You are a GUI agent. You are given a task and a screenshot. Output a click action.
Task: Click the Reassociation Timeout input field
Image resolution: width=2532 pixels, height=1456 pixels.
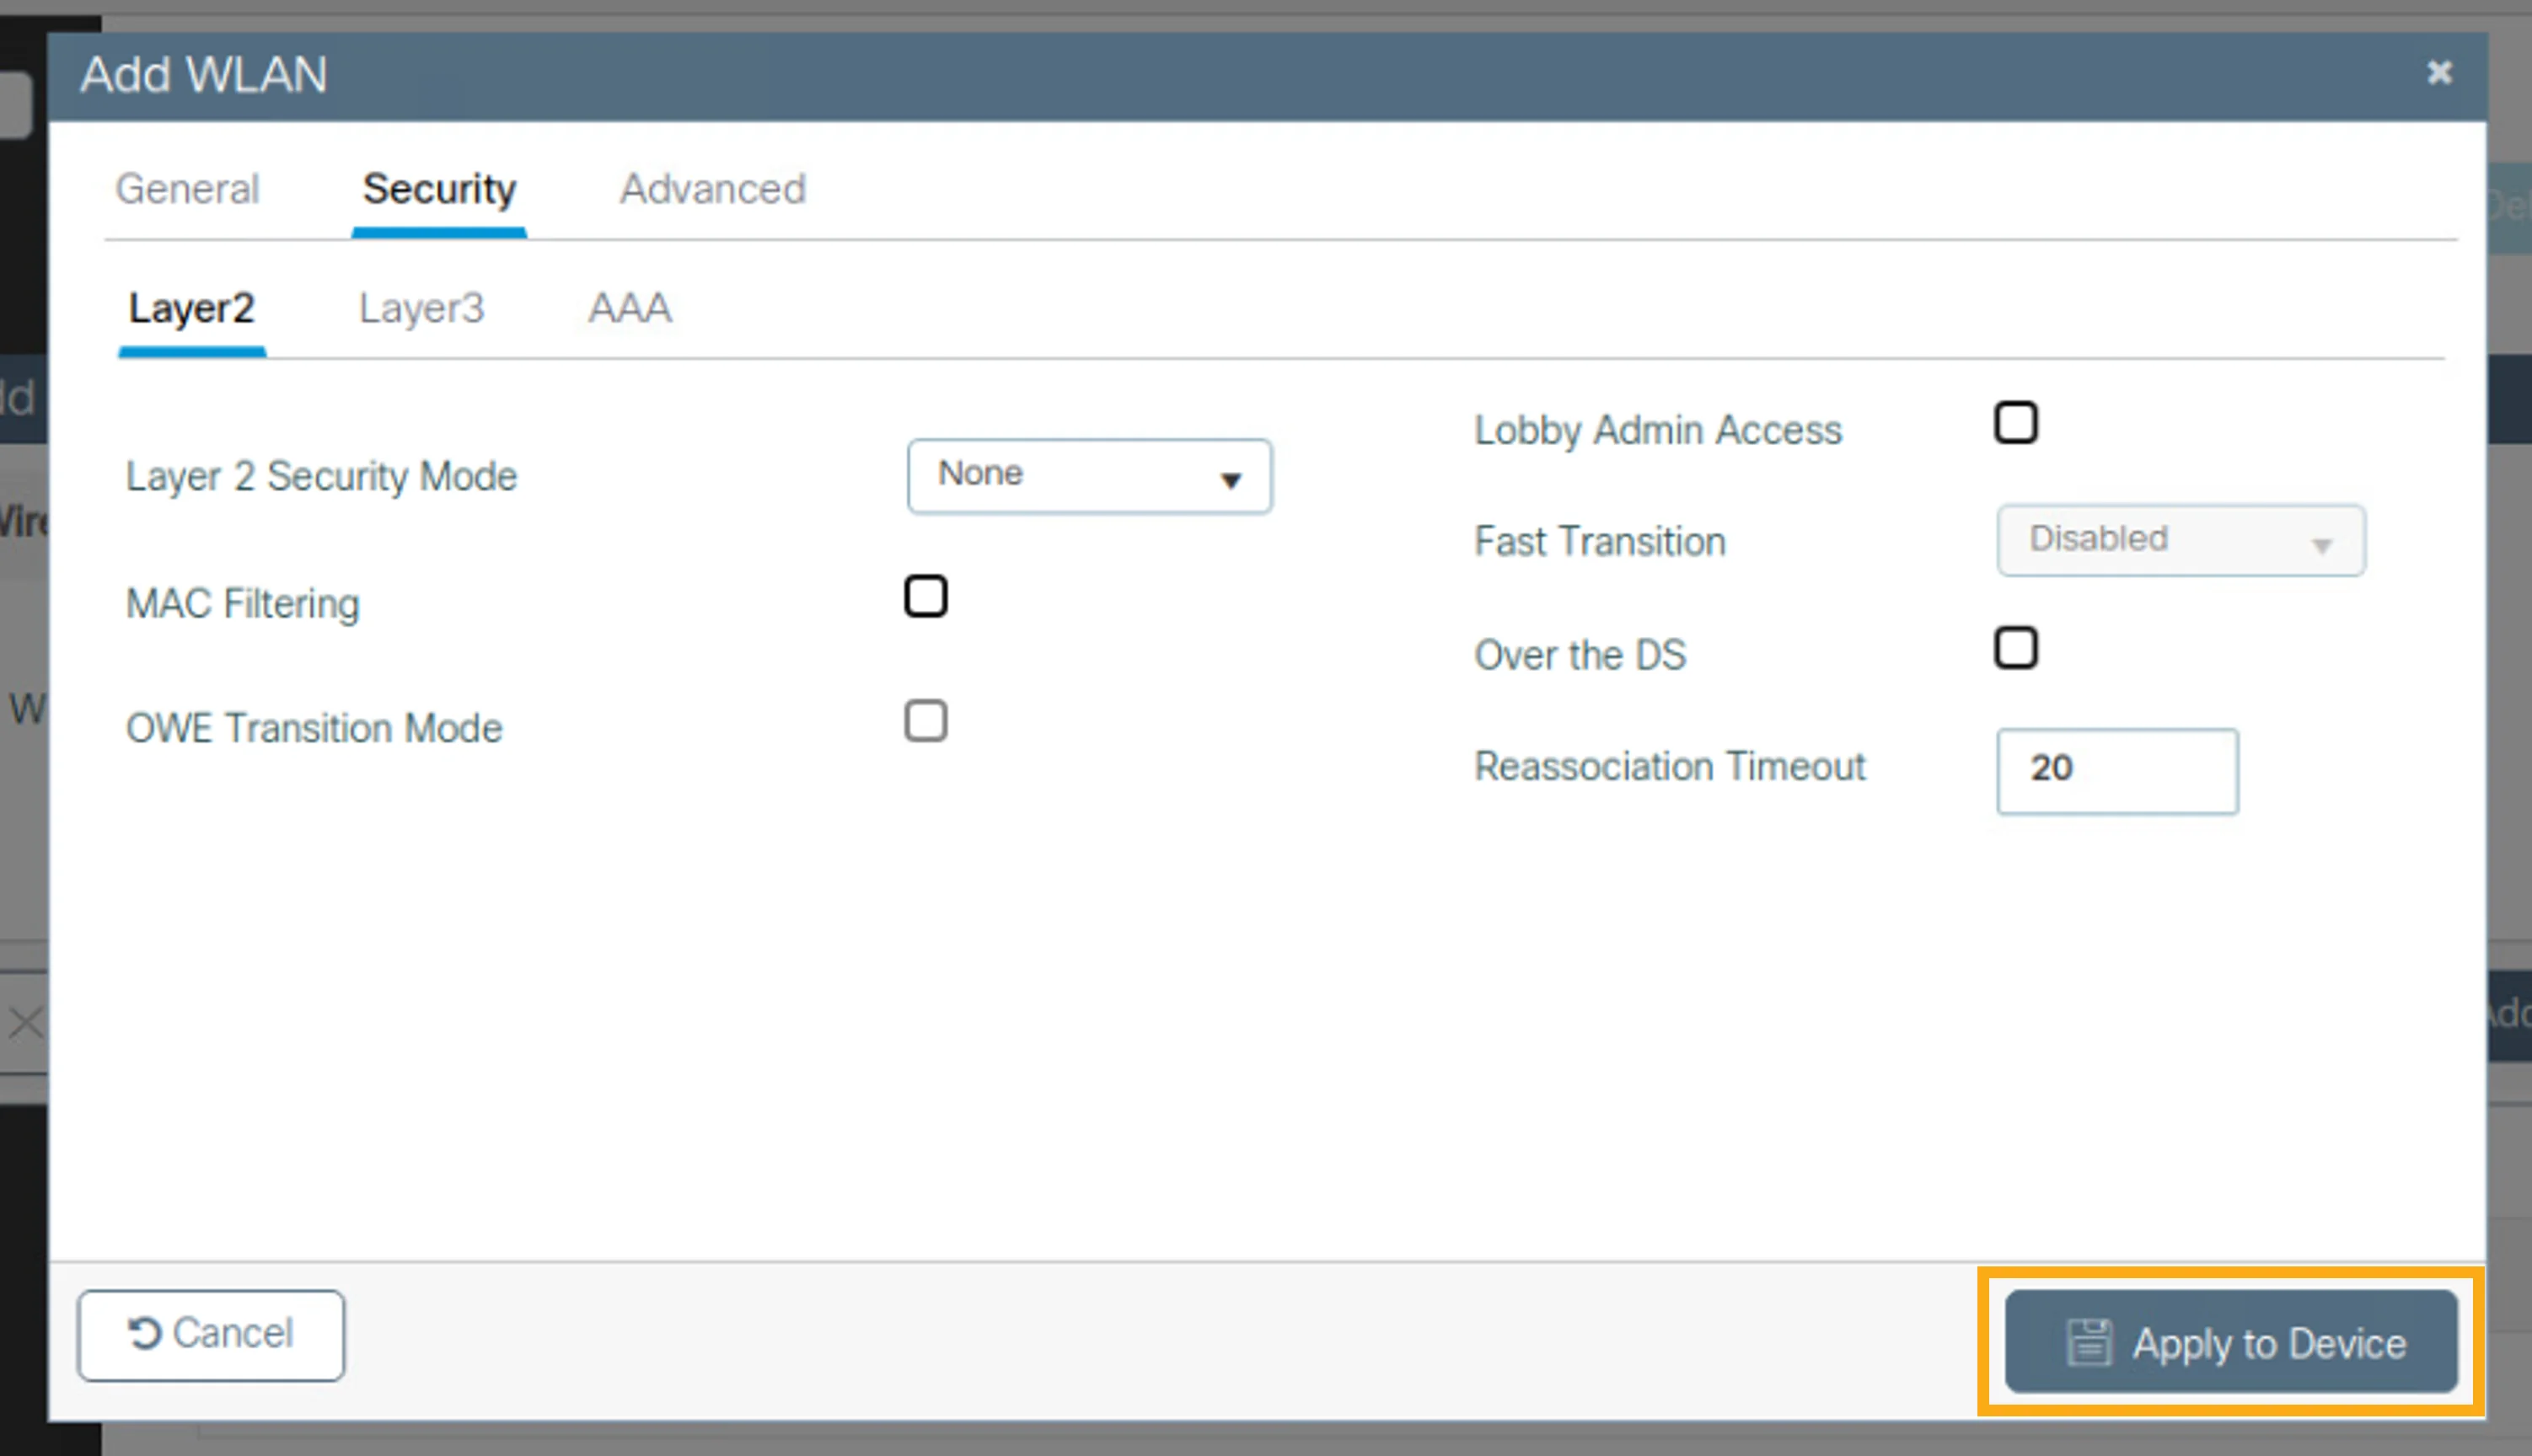[2117, 770]
